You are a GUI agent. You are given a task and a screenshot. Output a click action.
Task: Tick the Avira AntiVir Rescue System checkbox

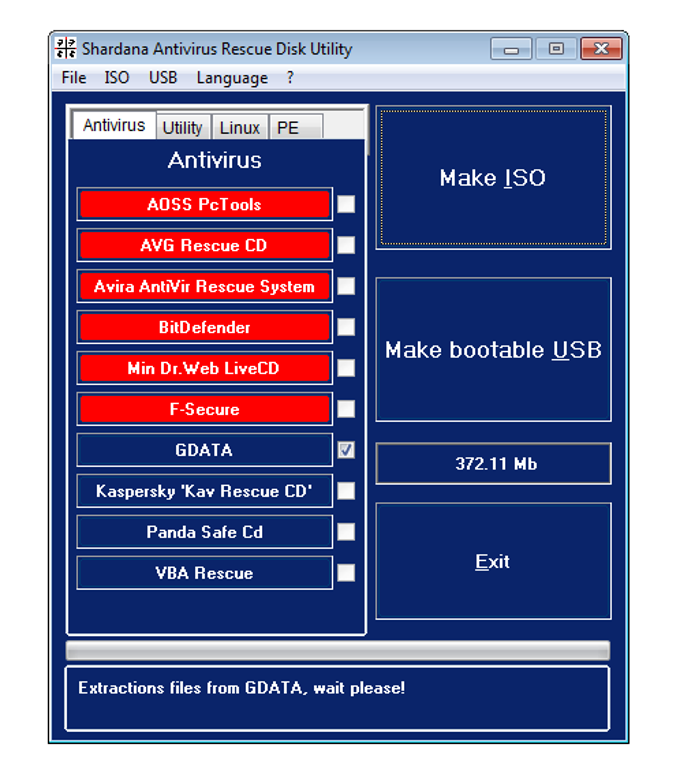tap(346, 286)
